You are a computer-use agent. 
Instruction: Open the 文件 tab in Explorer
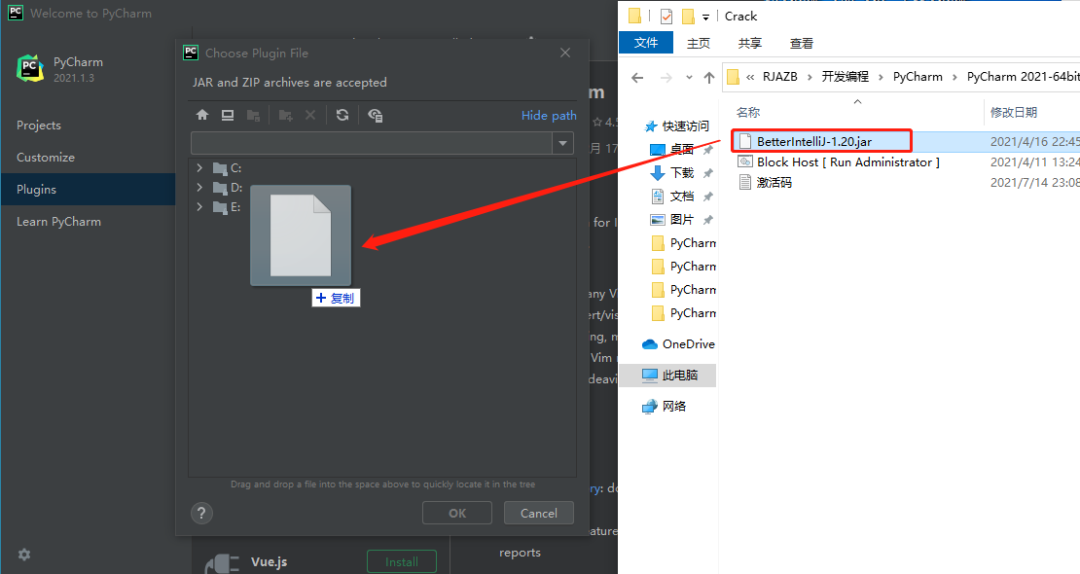pos(645,43)
